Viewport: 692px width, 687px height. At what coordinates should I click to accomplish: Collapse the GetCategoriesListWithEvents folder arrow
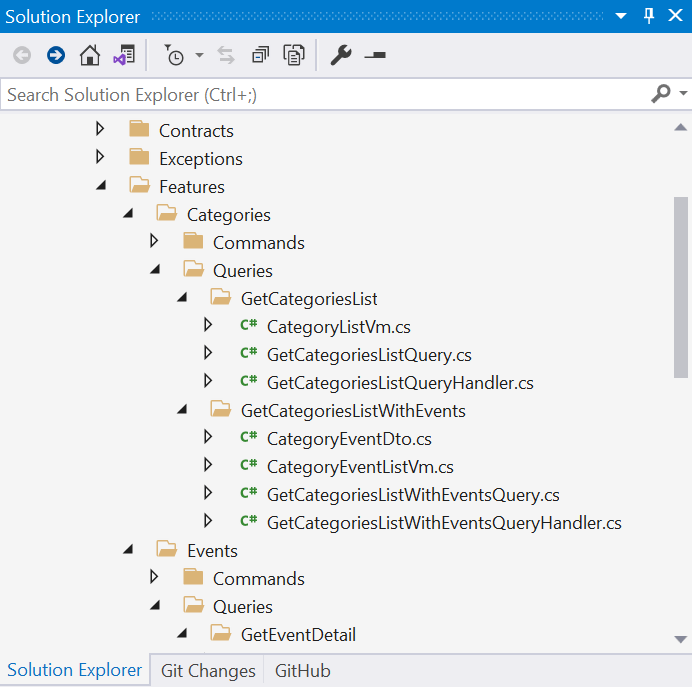[182, 409]
